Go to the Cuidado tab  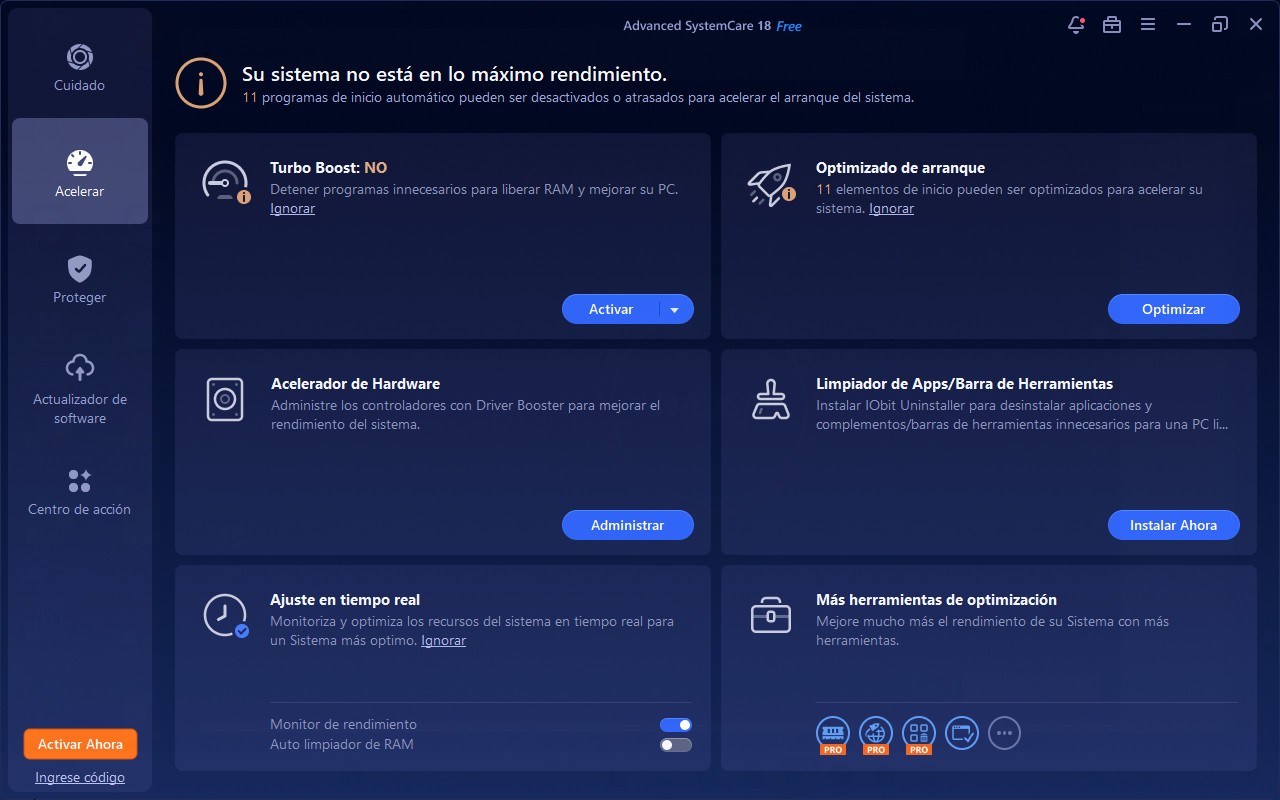(80, 66)
